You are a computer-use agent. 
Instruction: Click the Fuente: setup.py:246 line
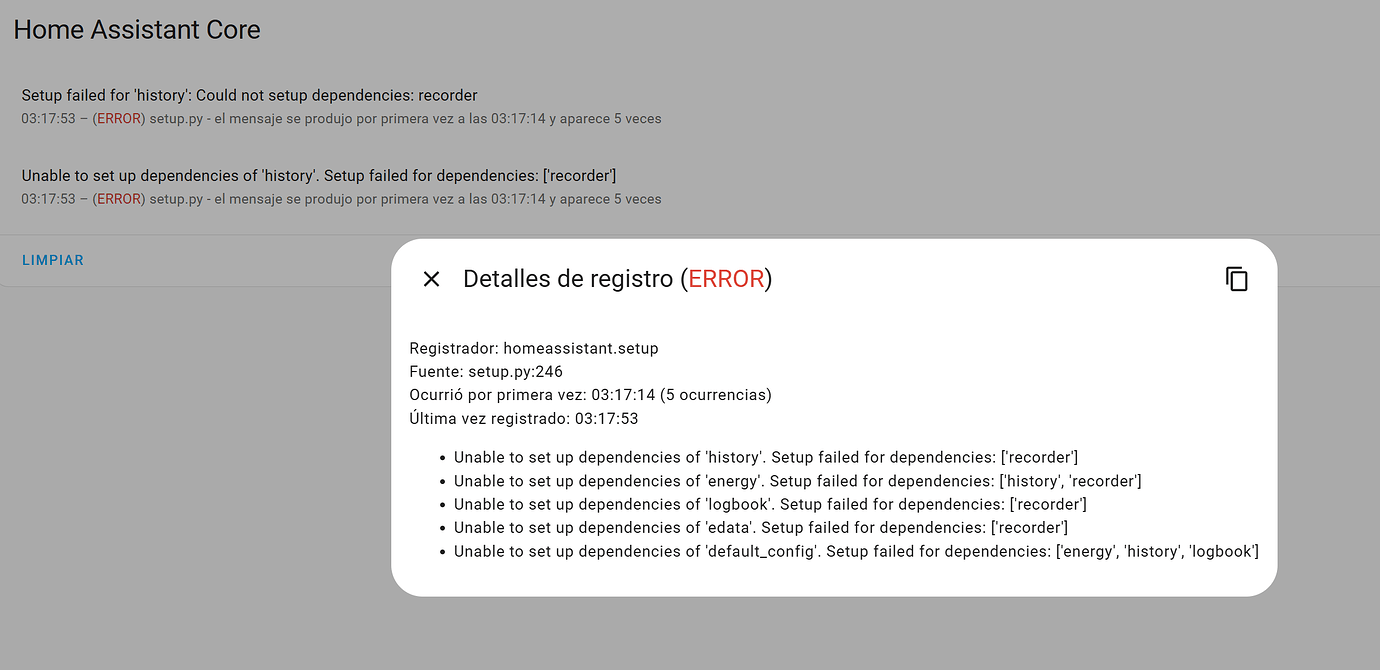[x=486, y=372]
